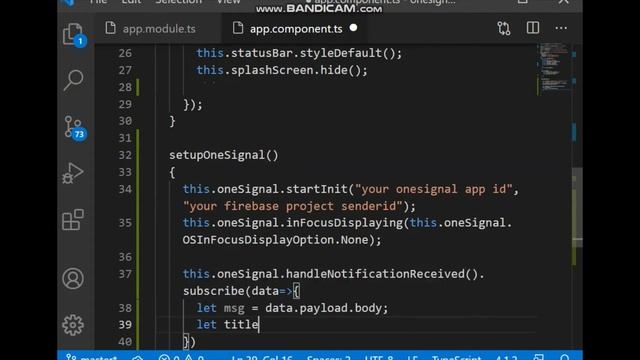Click the unsaved dot on app.component.ts tab
Screen dimensions: 640x360
353,28
